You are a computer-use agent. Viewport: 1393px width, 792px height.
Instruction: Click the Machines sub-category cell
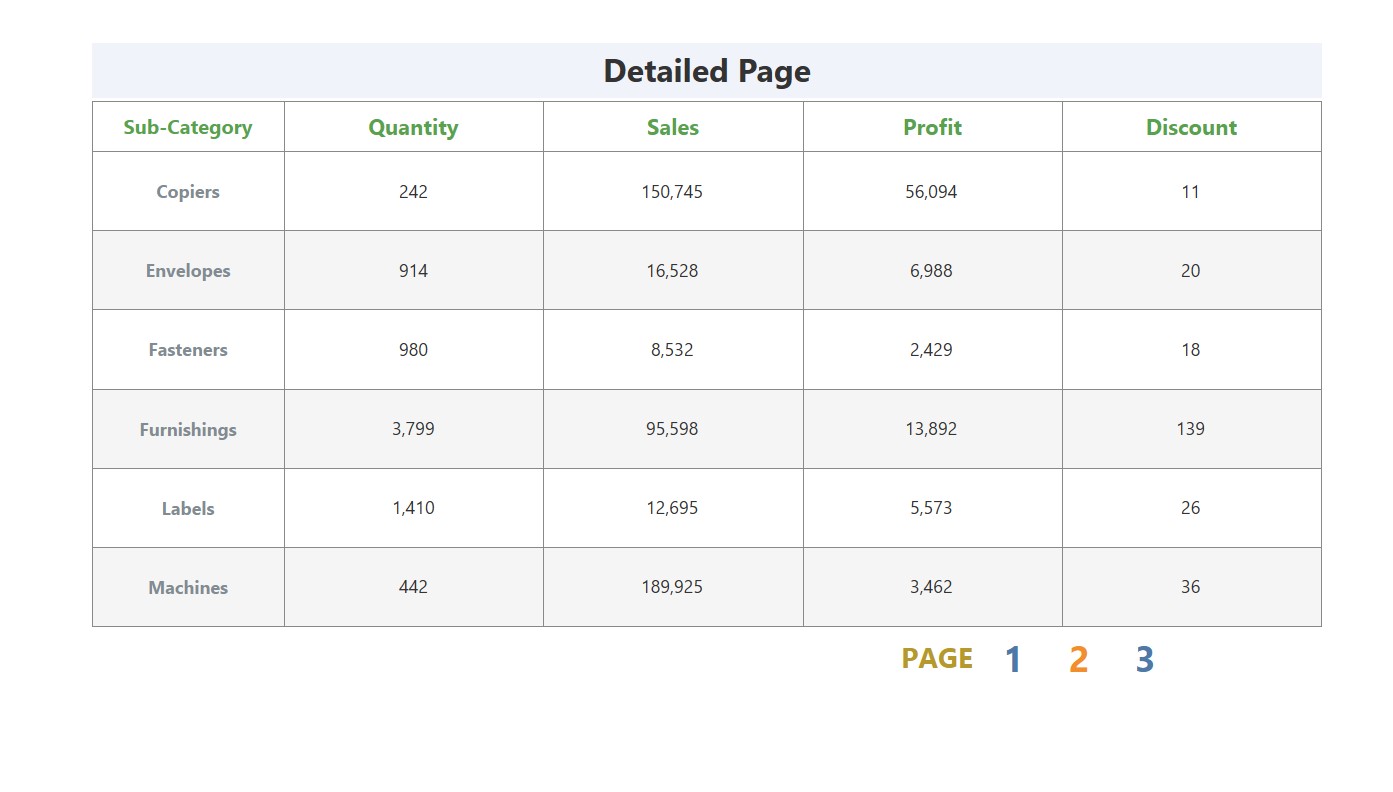pyautogui.click(x=188, y=588)
